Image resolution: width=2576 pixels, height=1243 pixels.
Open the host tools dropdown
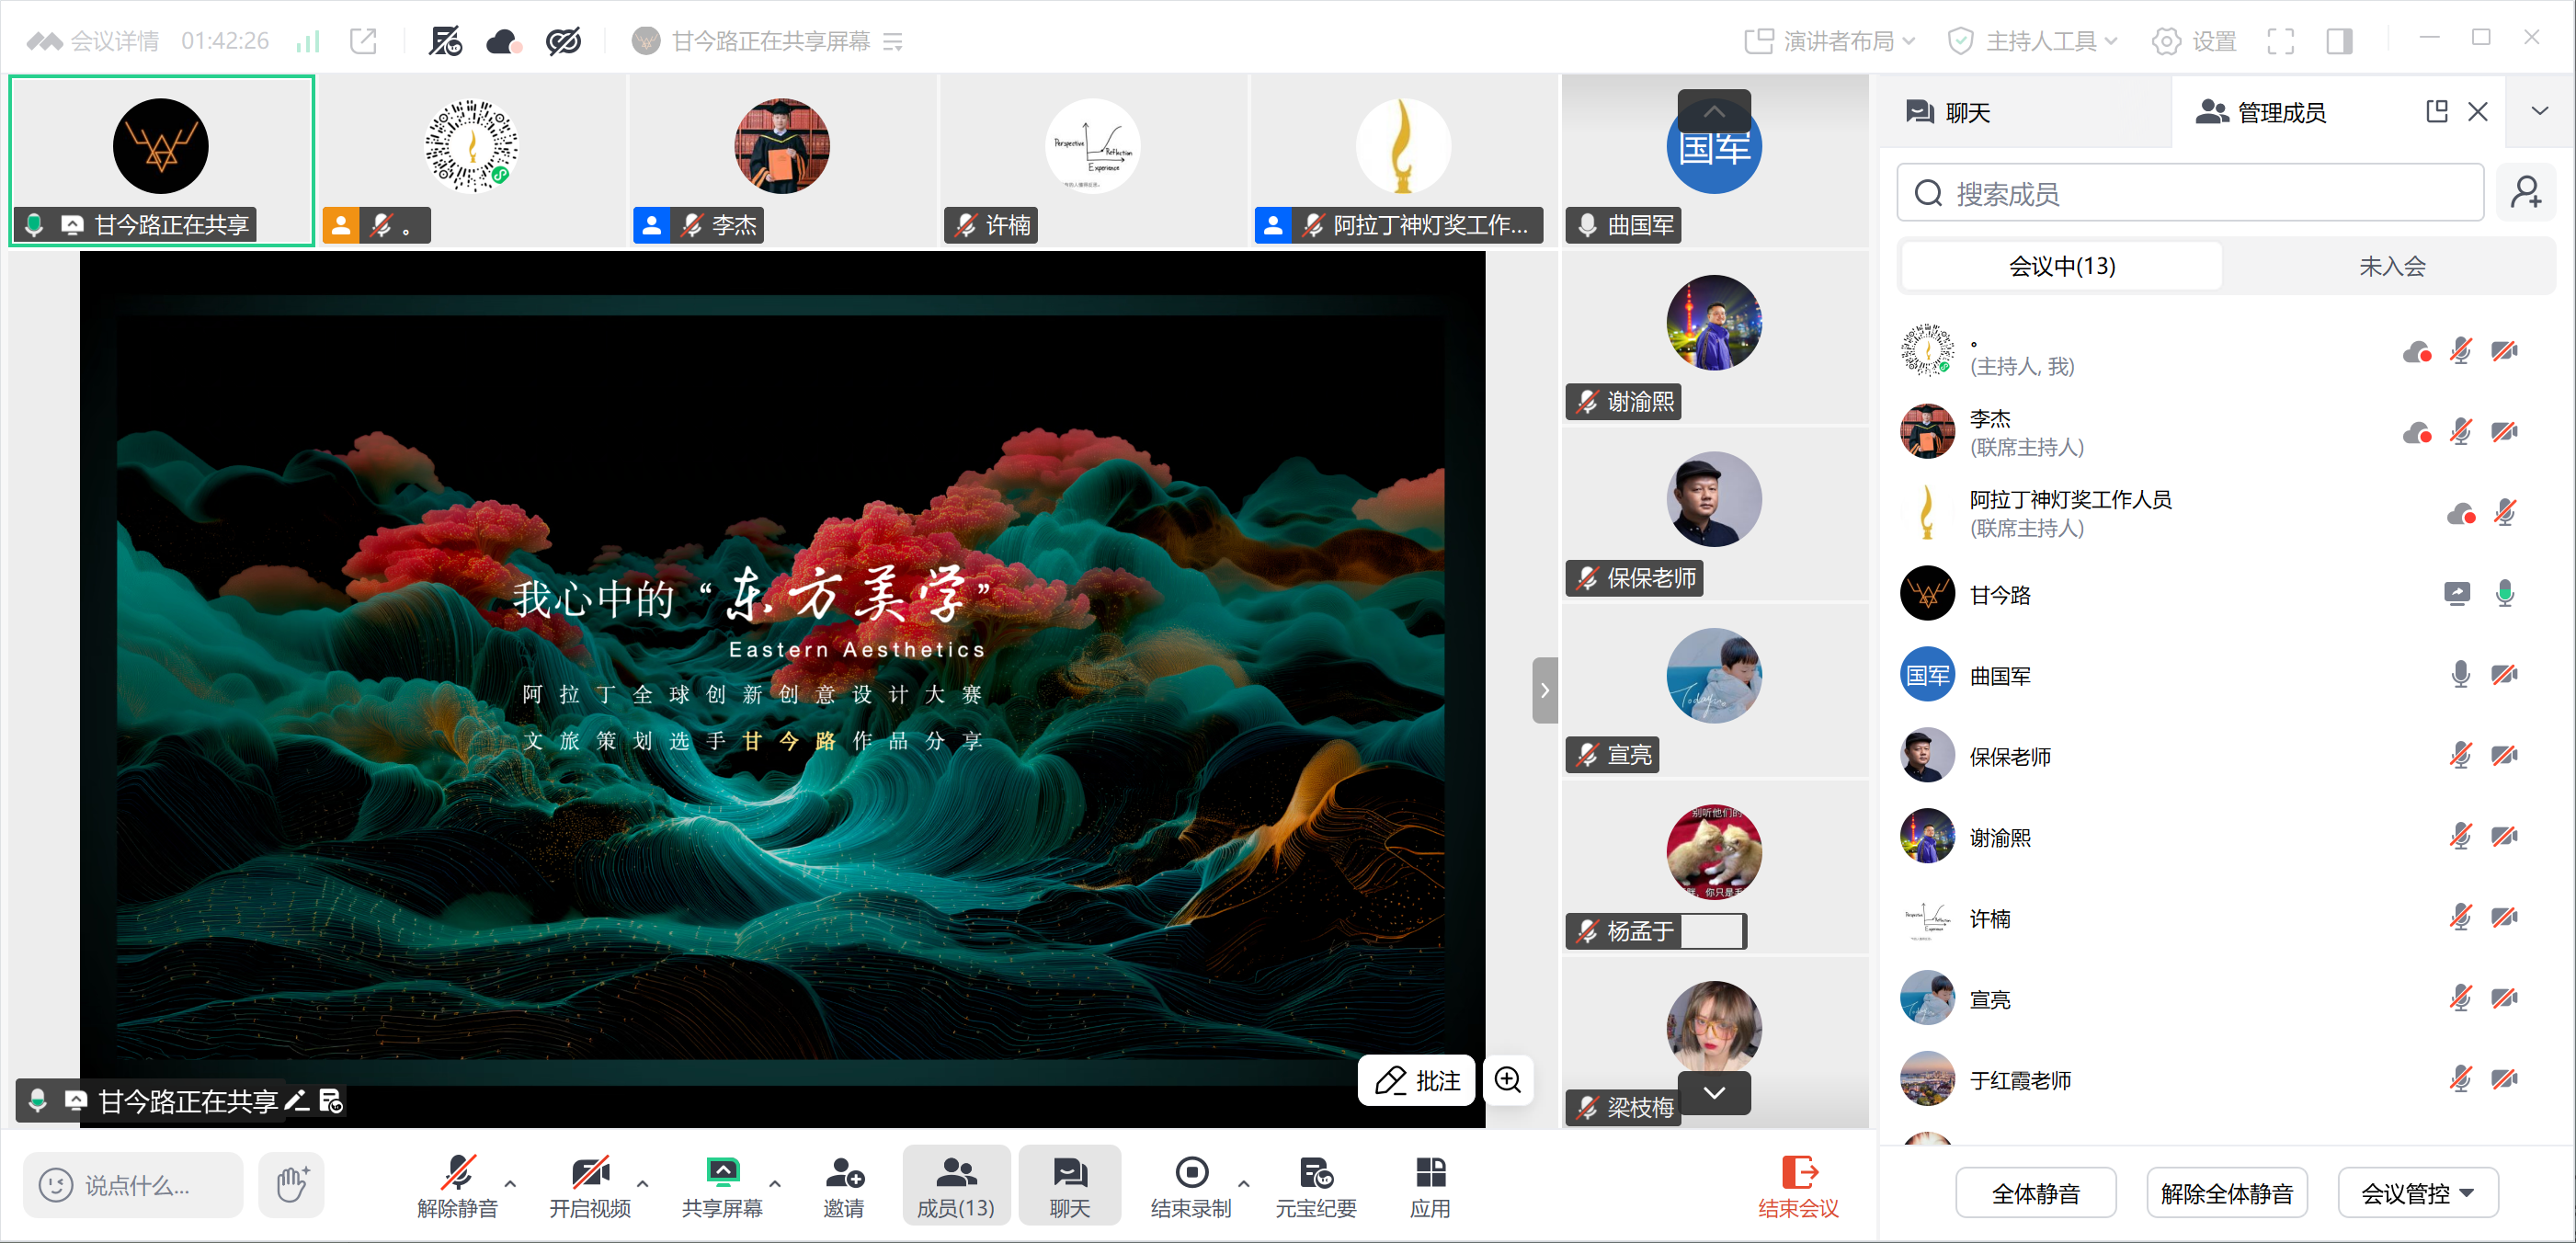2032,41
